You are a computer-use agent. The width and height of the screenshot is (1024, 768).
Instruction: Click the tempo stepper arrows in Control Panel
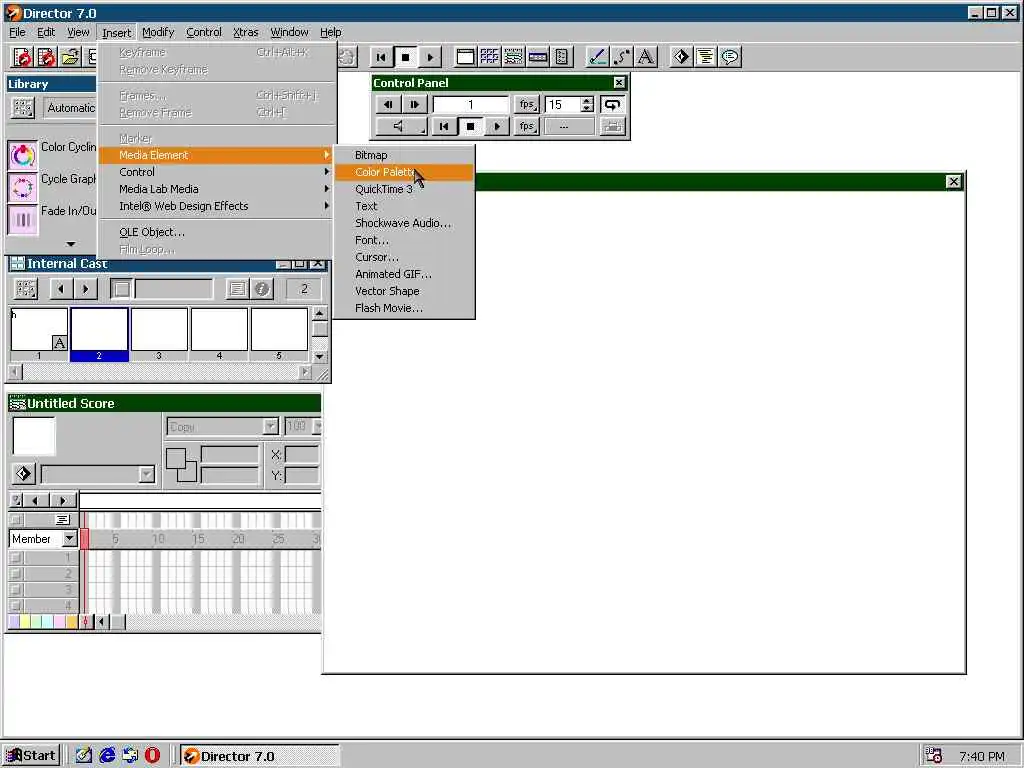click(x=586, y=104)
